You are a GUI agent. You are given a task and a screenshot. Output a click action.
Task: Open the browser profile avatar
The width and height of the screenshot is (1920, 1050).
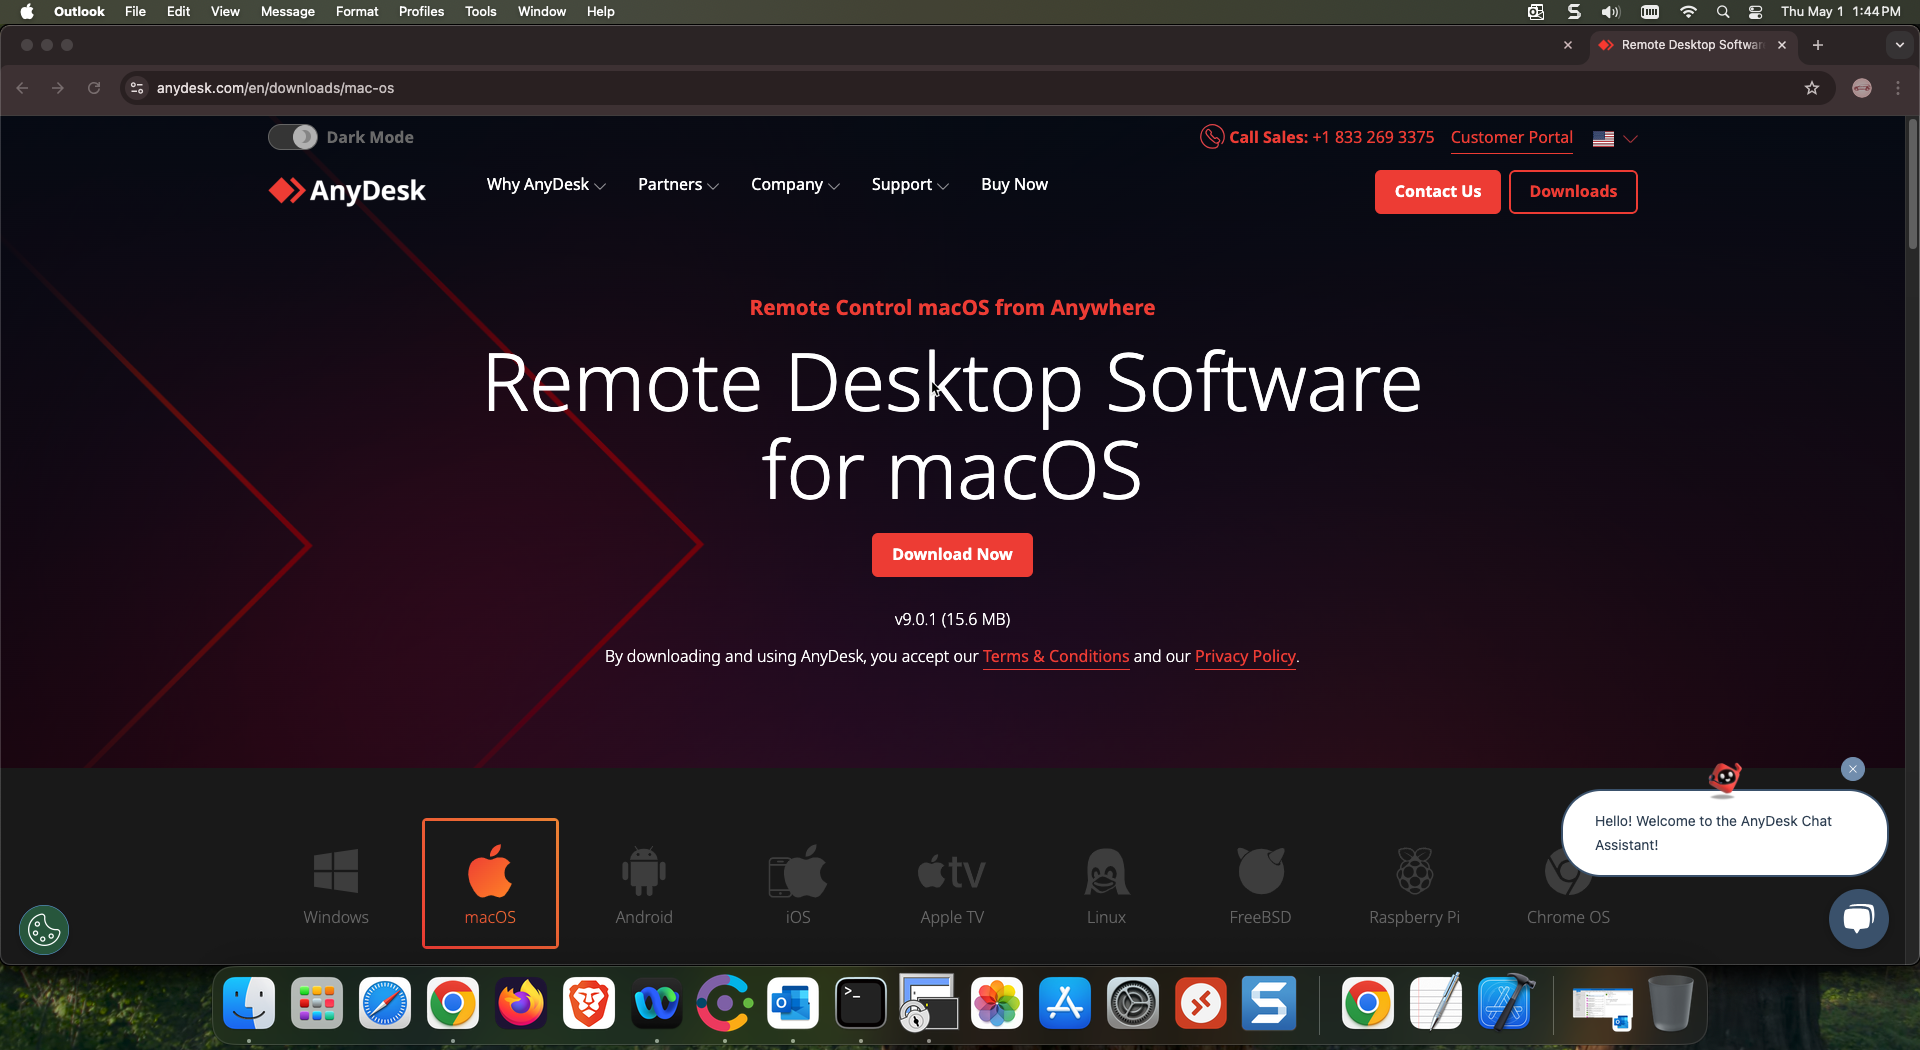pos(1862,88)
